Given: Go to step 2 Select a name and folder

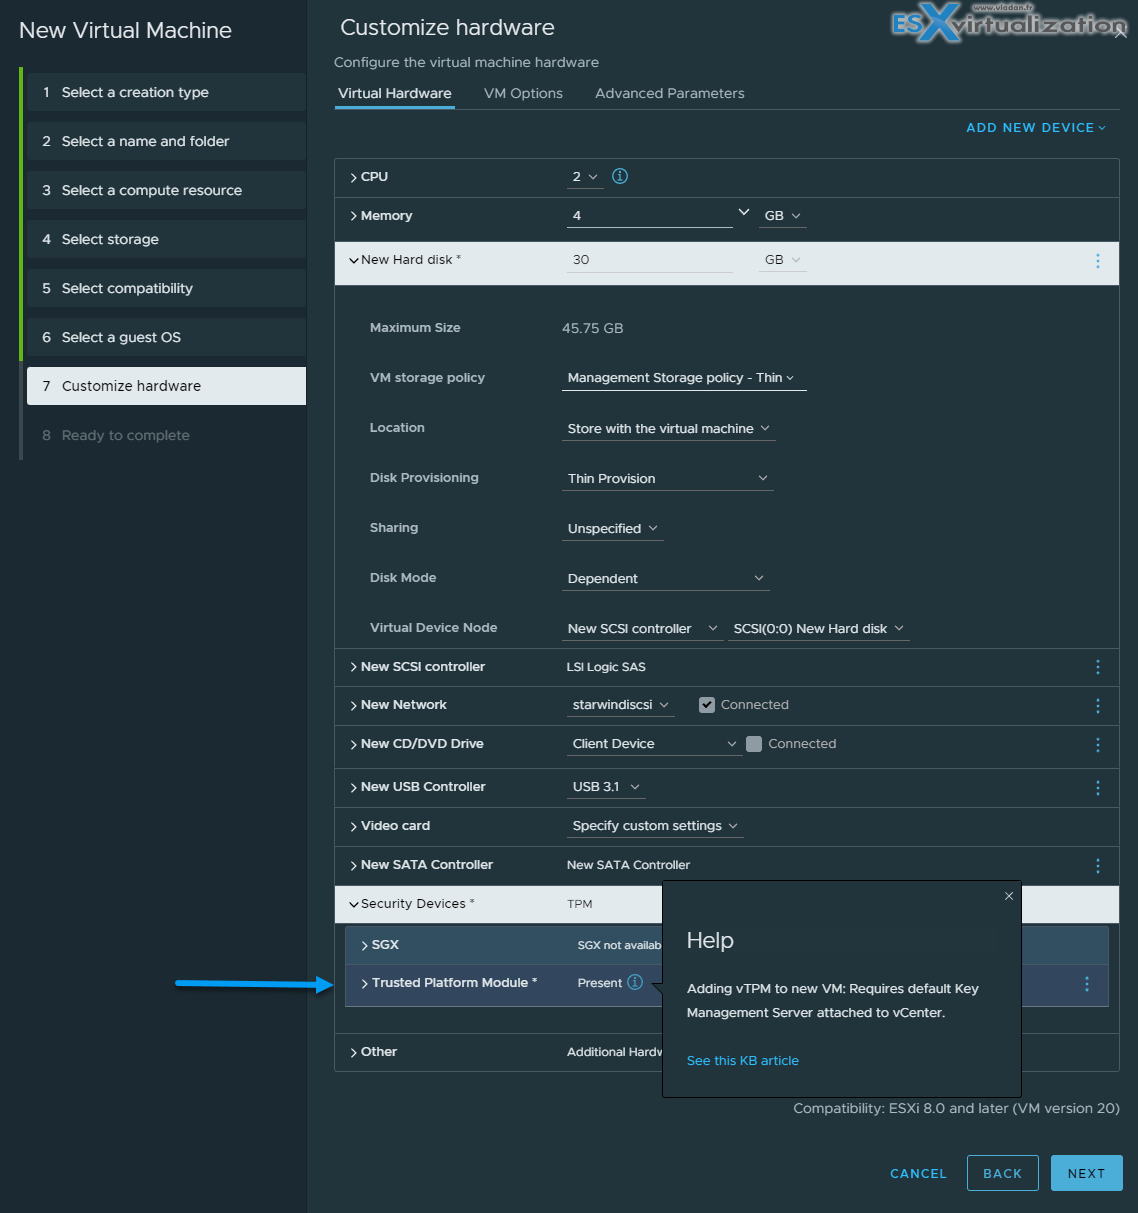Looking at the screenshot, I should tap(166, 141).
